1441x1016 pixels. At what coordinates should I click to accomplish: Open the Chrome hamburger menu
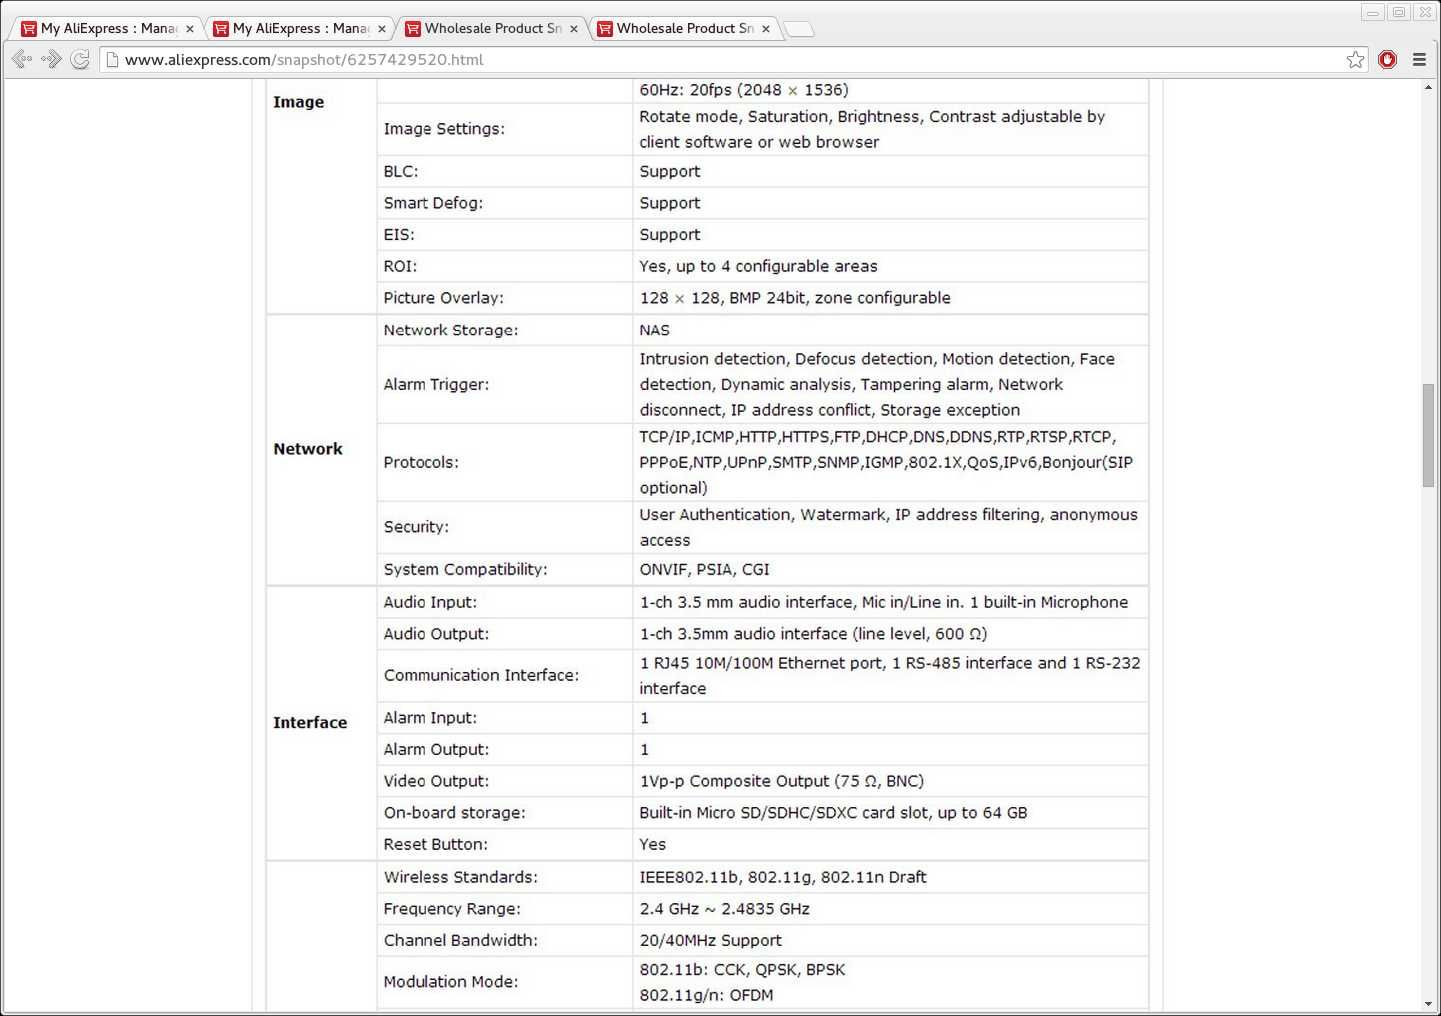pyautogui.click(x=1419, y=60)
